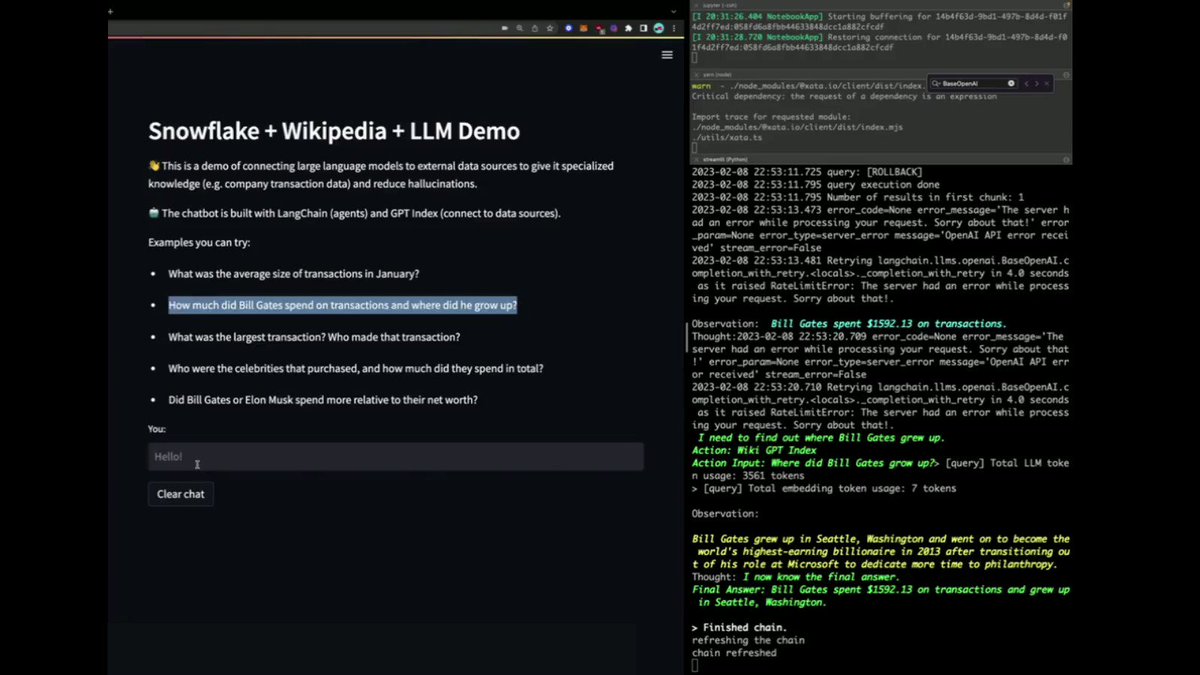Open the browser extensions puzzle icon

(x=628, y=29)
